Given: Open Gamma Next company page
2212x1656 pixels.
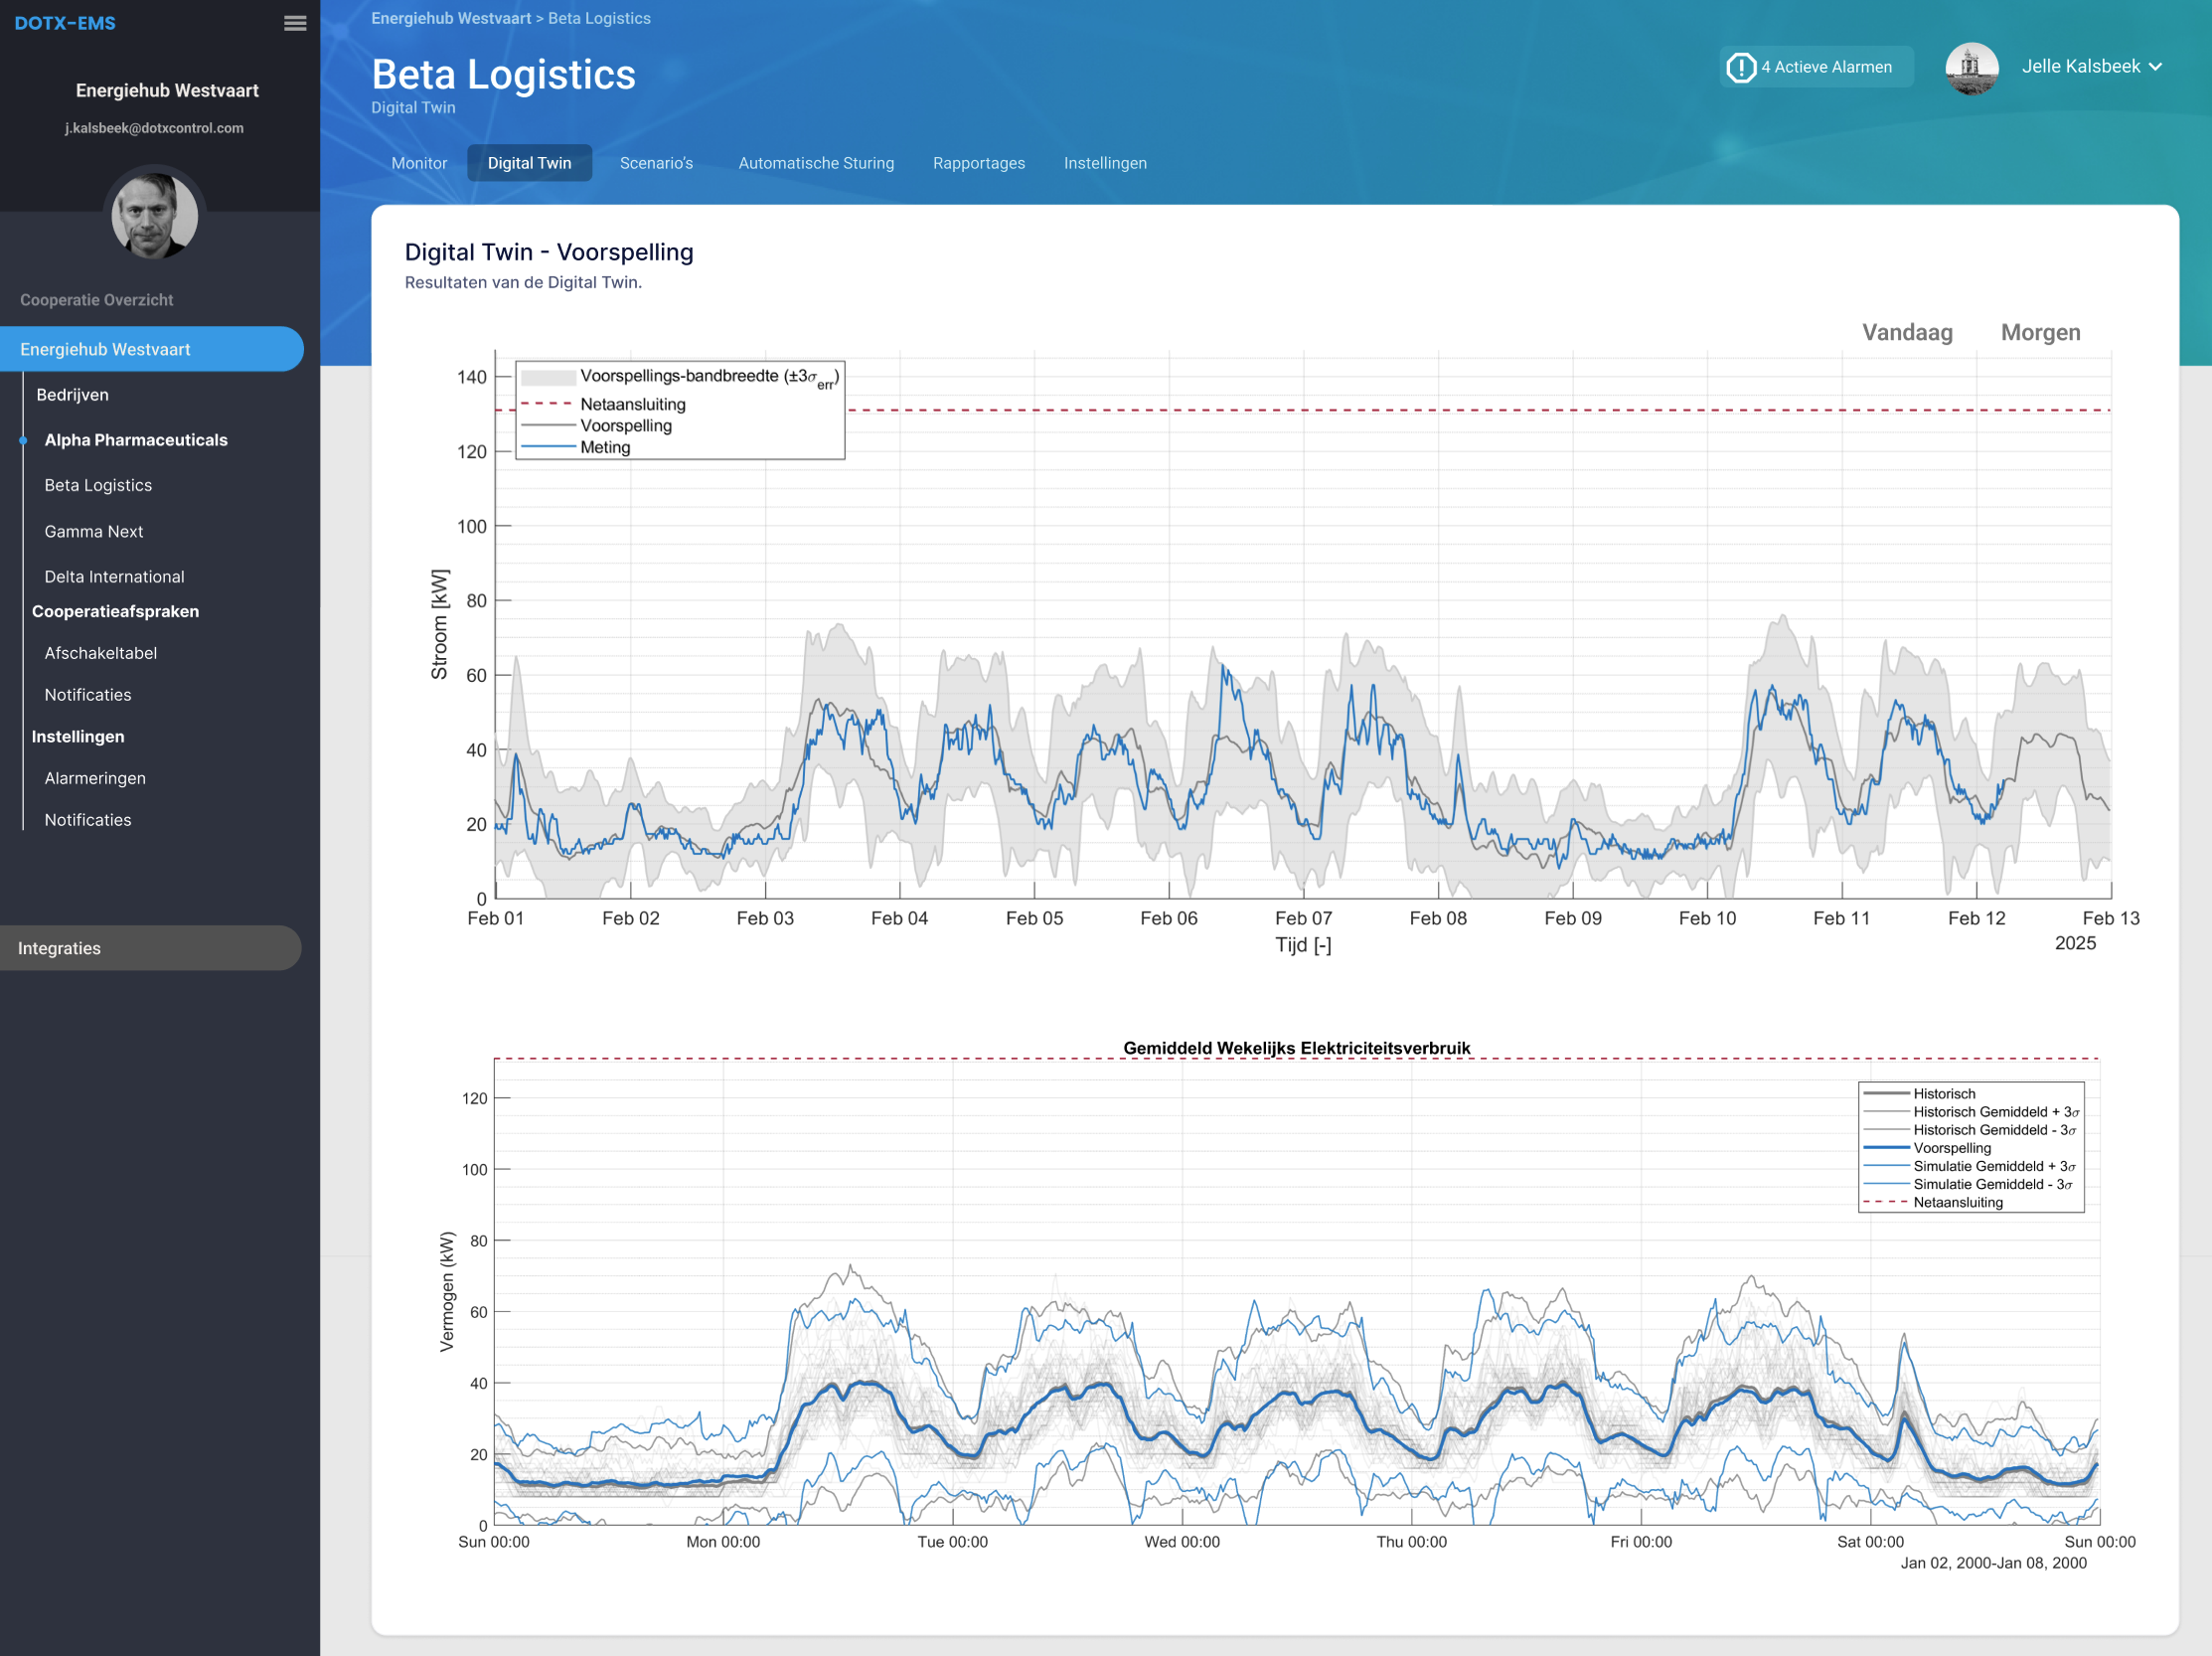Looking at the screenshot, I should coord(94,532).
